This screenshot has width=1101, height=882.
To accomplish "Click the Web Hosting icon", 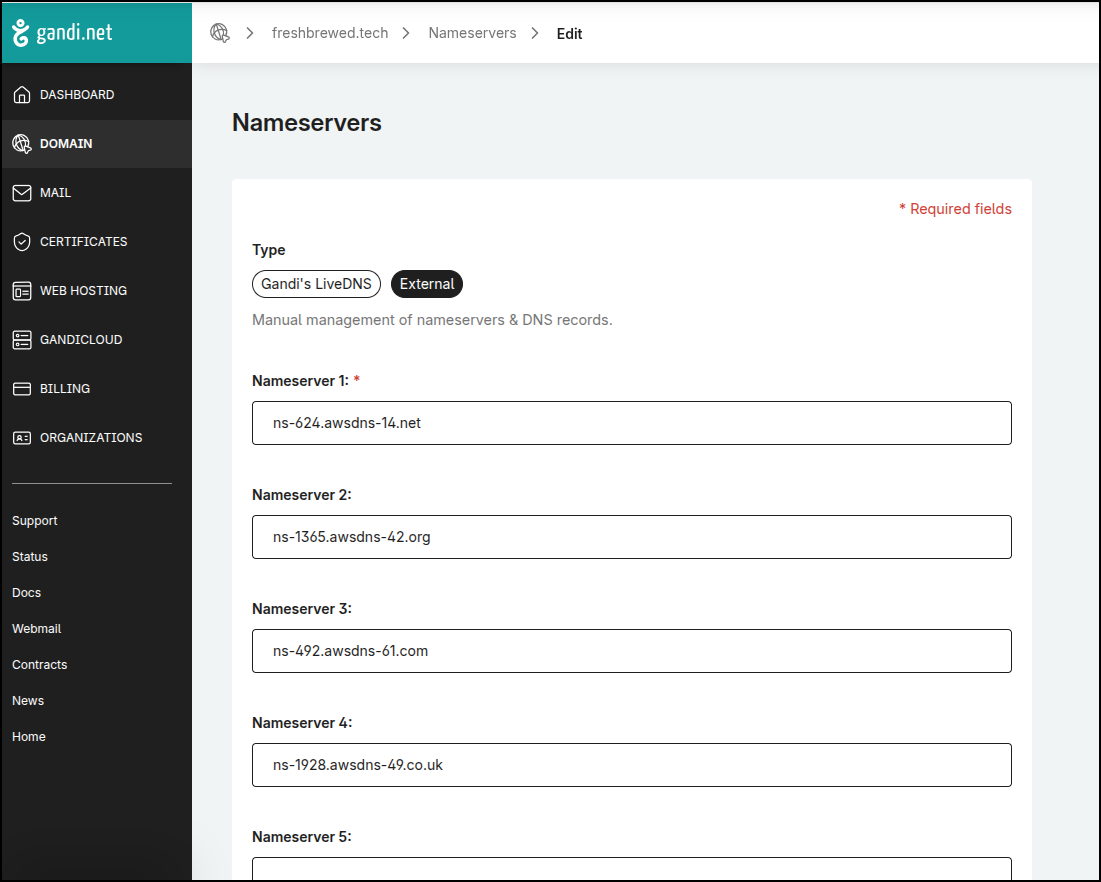I will coord(22,291).
